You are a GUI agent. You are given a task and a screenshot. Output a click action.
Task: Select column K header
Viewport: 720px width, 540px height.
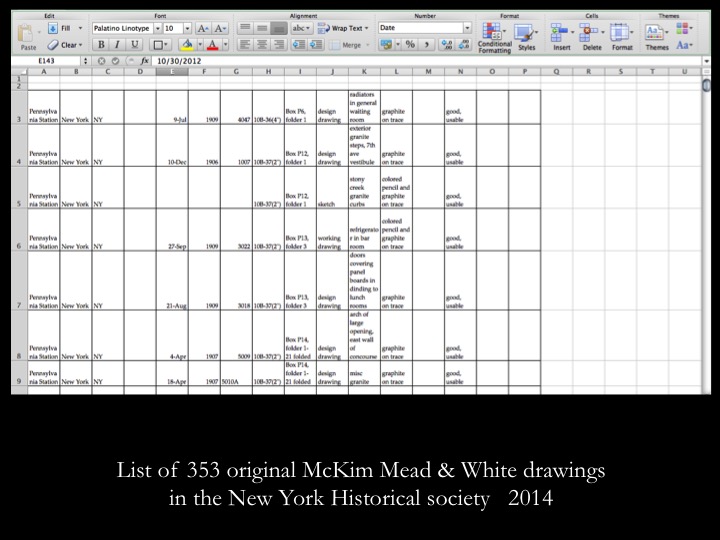(x=364, y=72)
